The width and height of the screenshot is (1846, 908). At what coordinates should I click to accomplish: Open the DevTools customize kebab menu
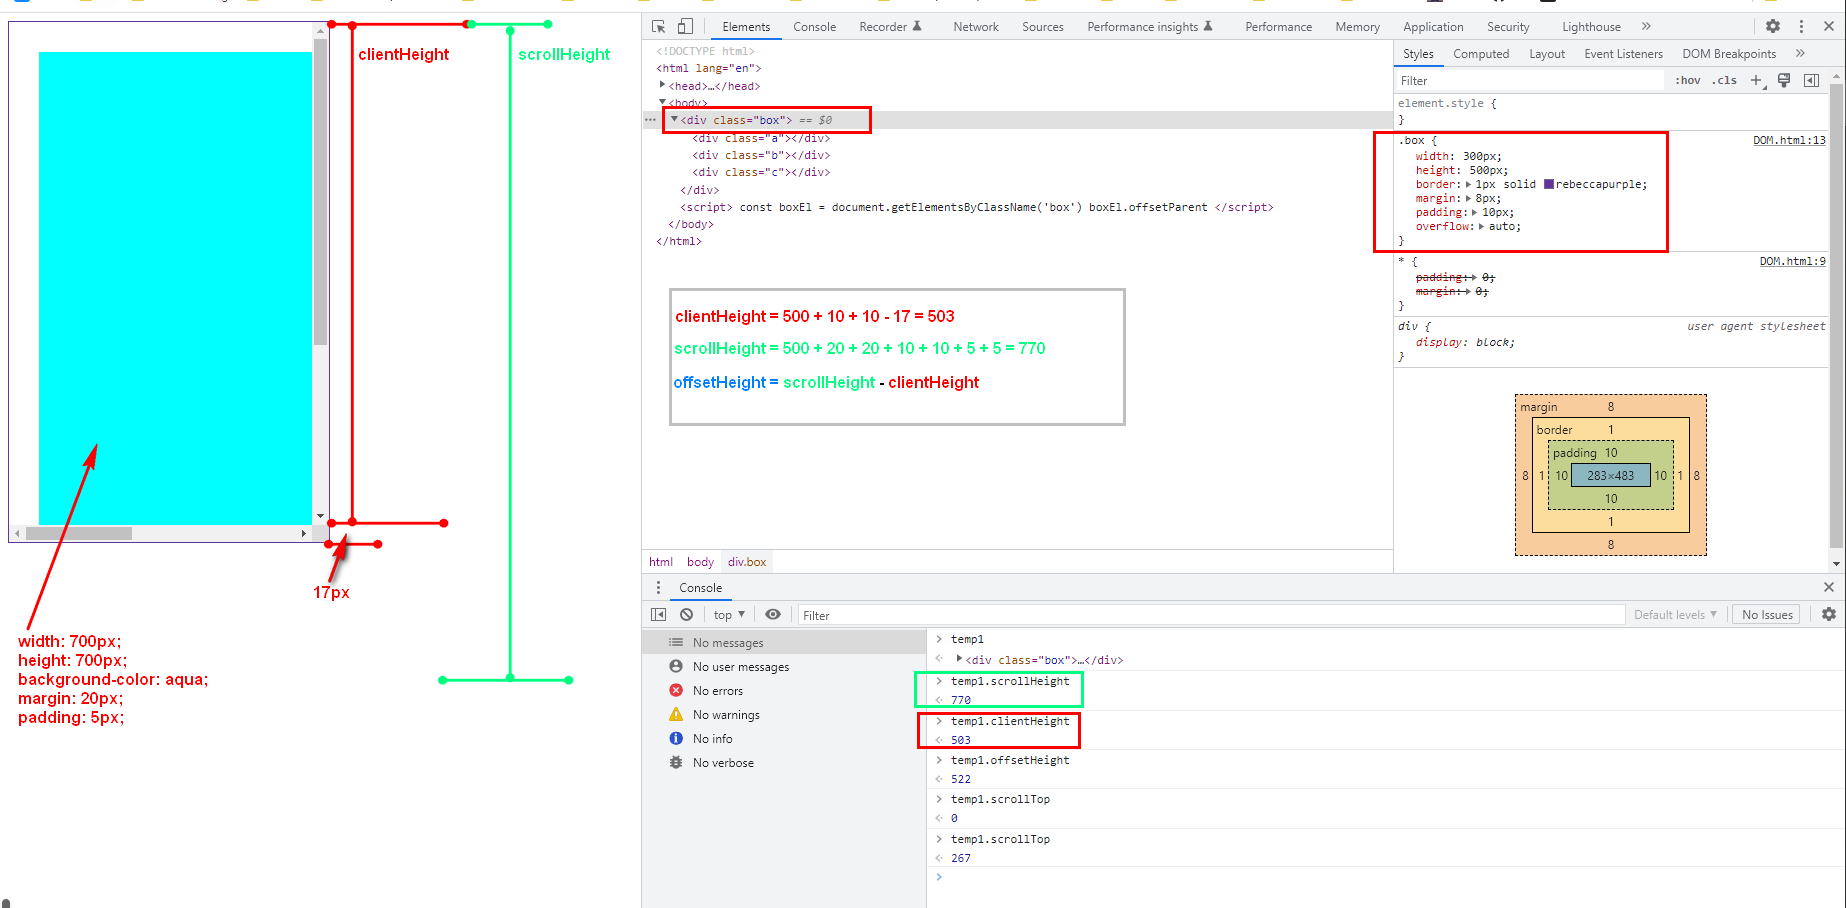point(1801,26)
